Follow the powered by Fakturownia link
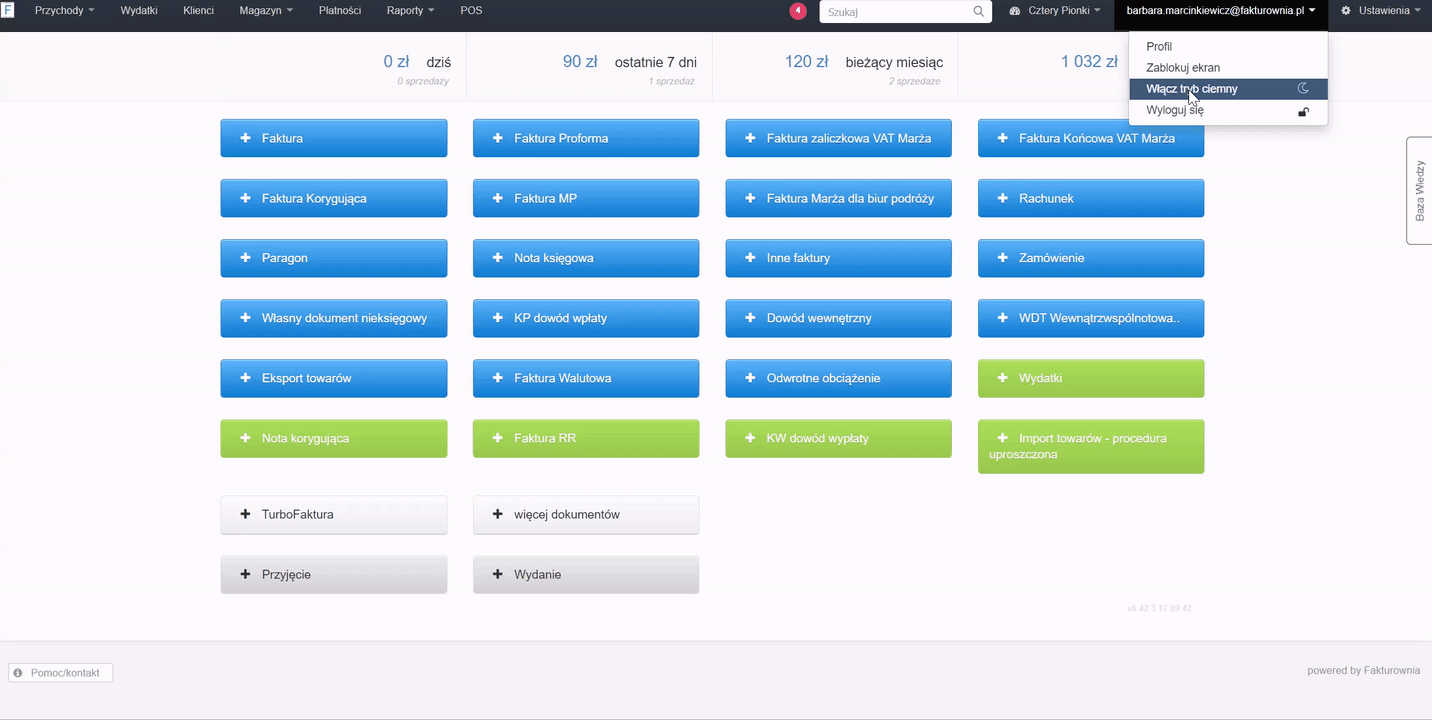Image resolution: width=1432 pixels, height=720 pixels. (1364, 671)
